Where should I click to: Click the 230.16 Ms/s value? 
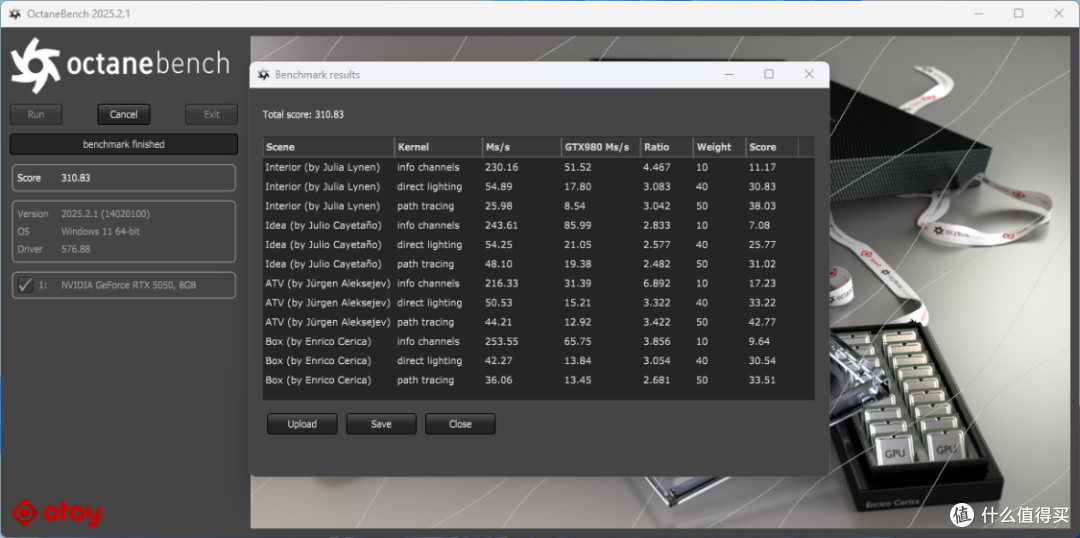(501, 167)
